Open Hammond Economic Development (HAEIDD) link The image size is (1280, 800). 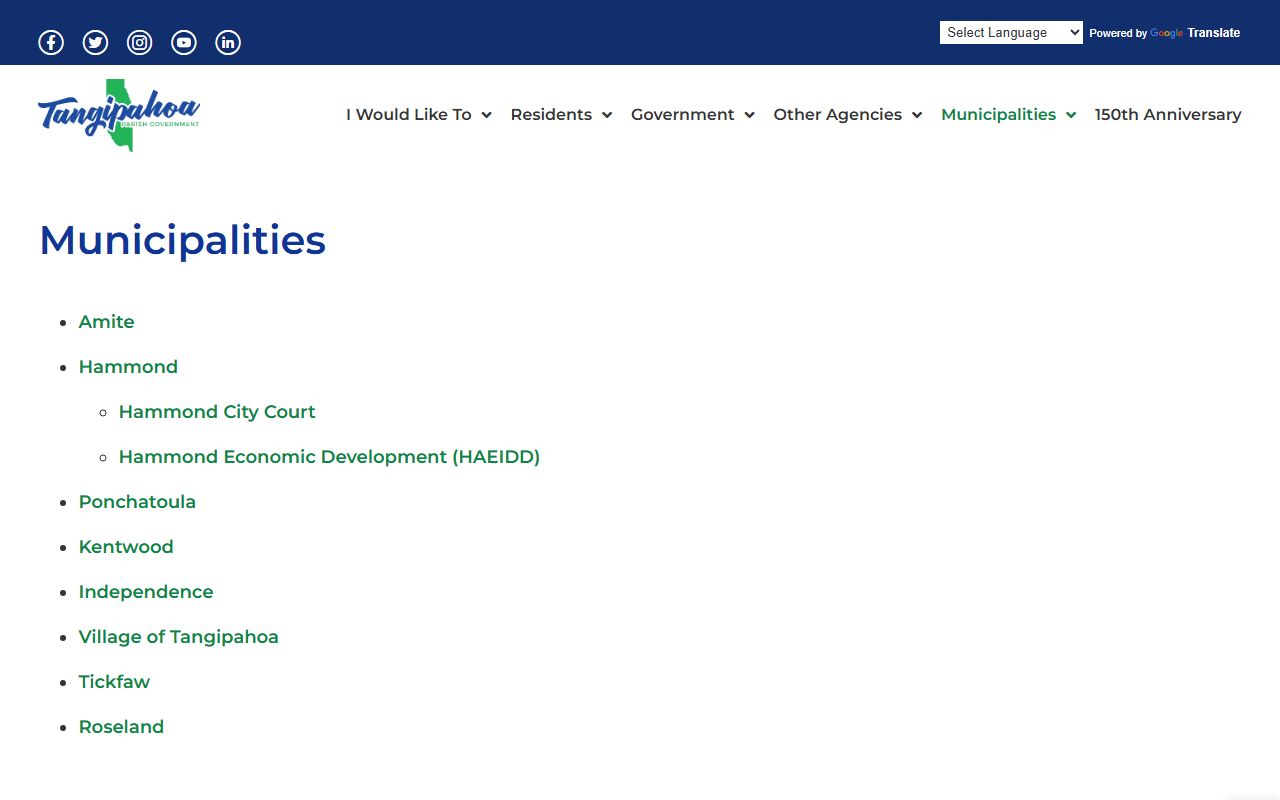329,457
